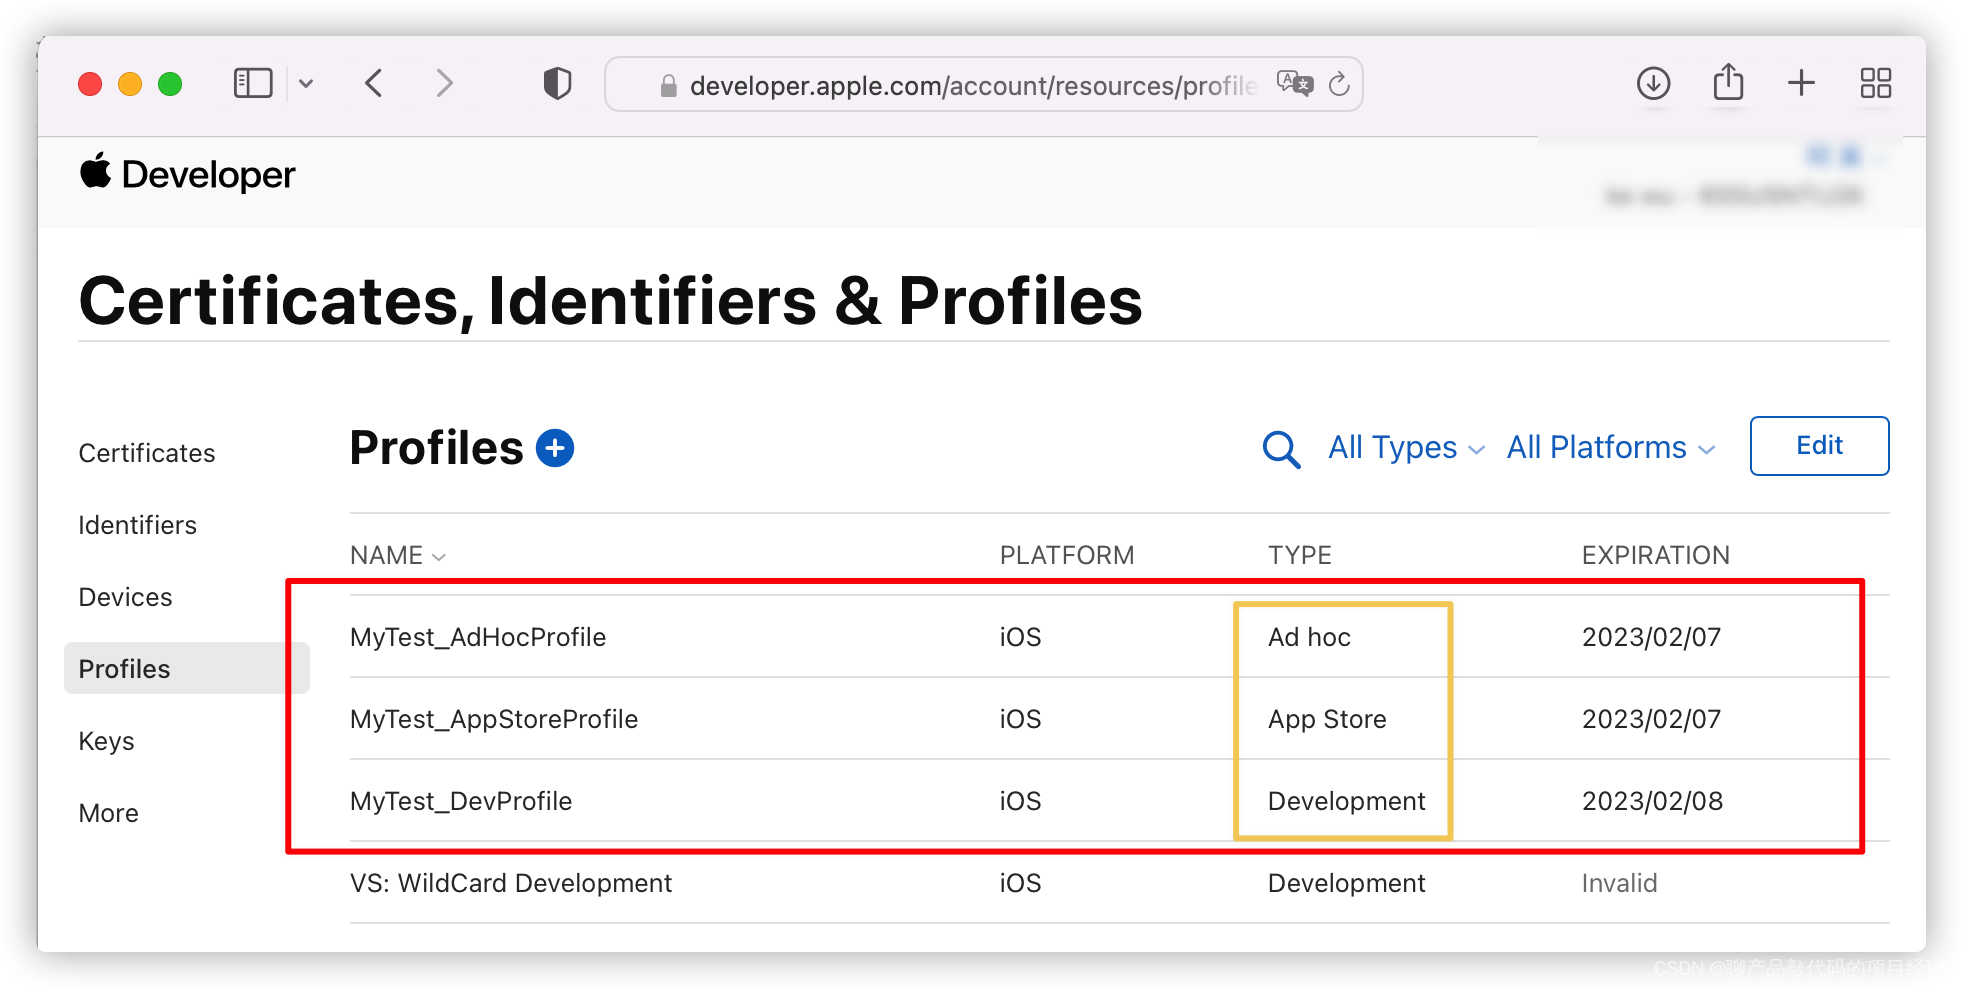Image resolution: width=1962 pixels, height=988 pixels.
Task: Go forward to the next page
Action: (x=445, y=83)
